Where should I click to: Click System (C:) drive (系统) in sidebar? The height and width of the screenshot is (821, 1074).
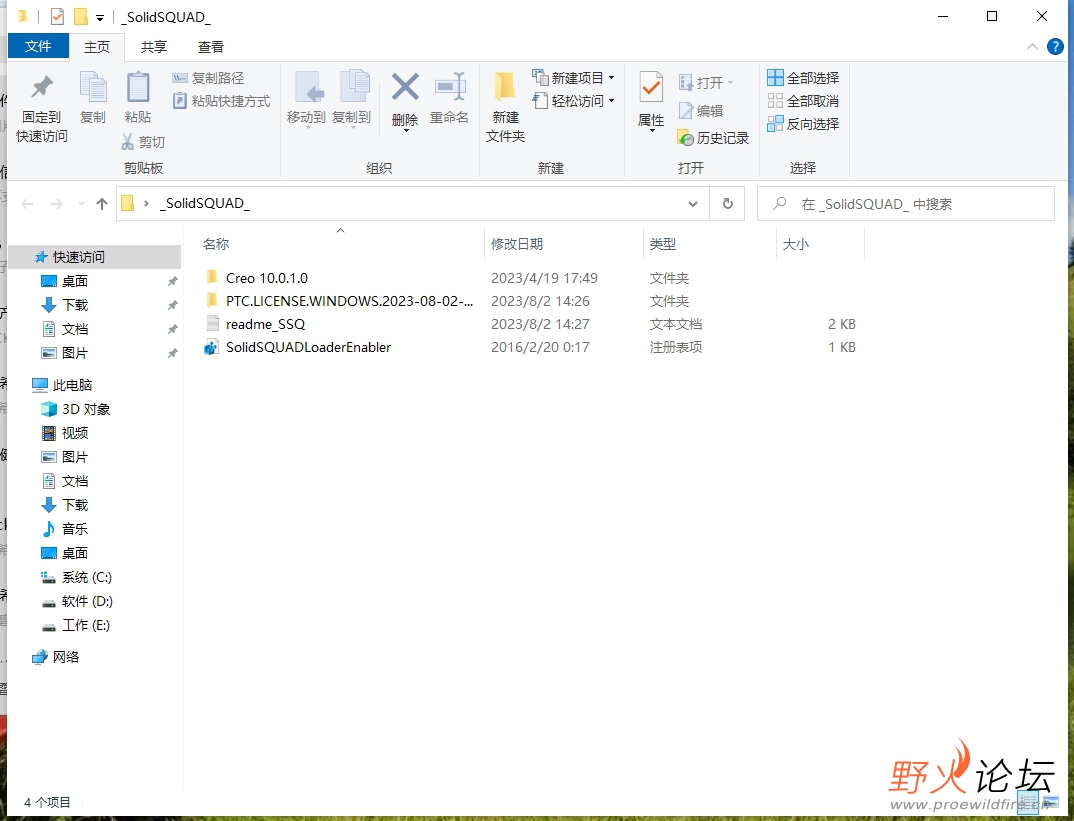pos(86,577)
